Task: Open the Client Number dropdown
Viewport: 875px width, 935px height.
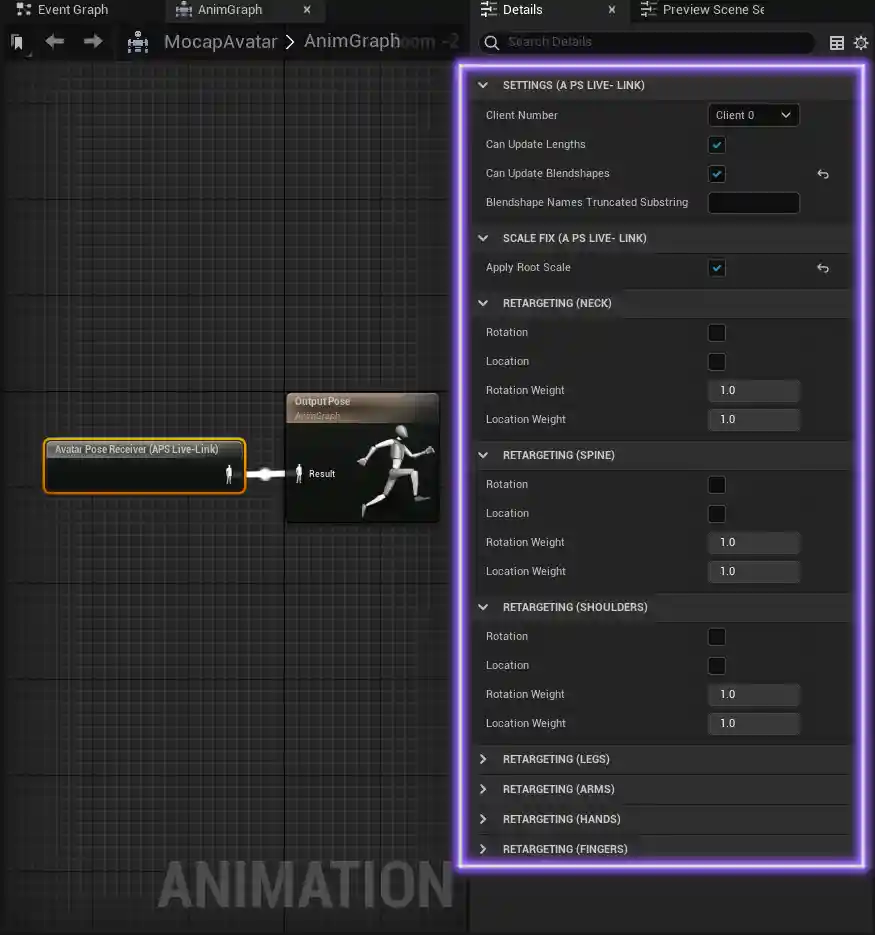Action: click(x=753, y=115)
